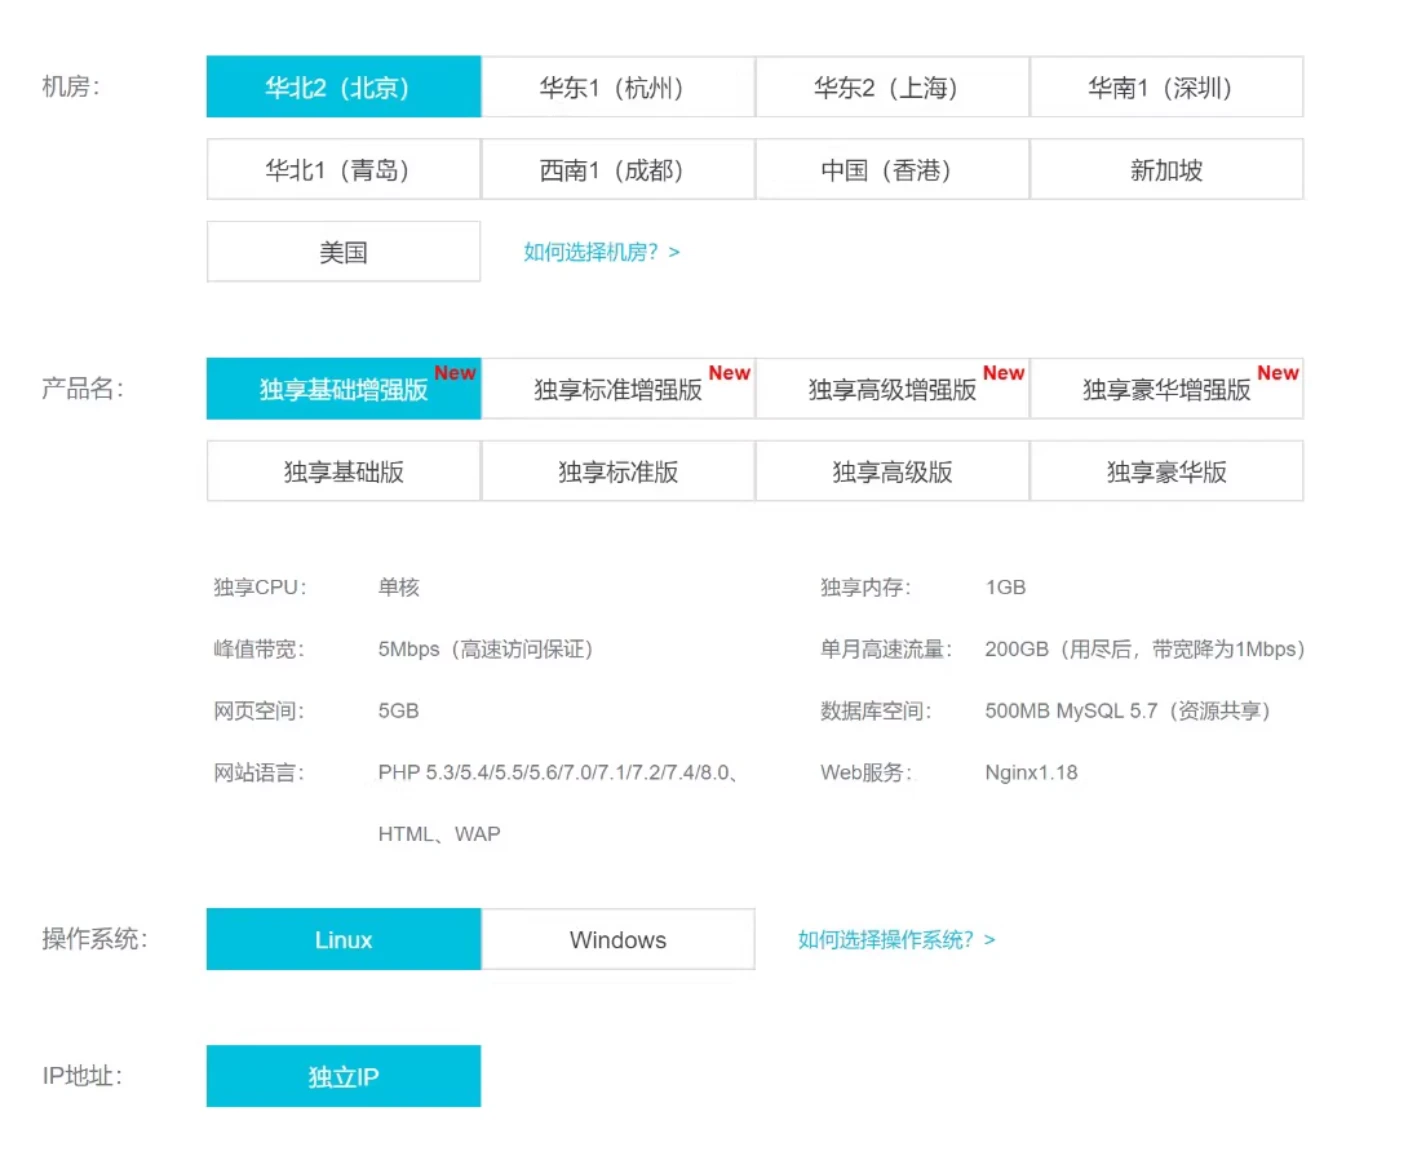Pick the 华南1（深圳） data center

(x=1166, y=87)
